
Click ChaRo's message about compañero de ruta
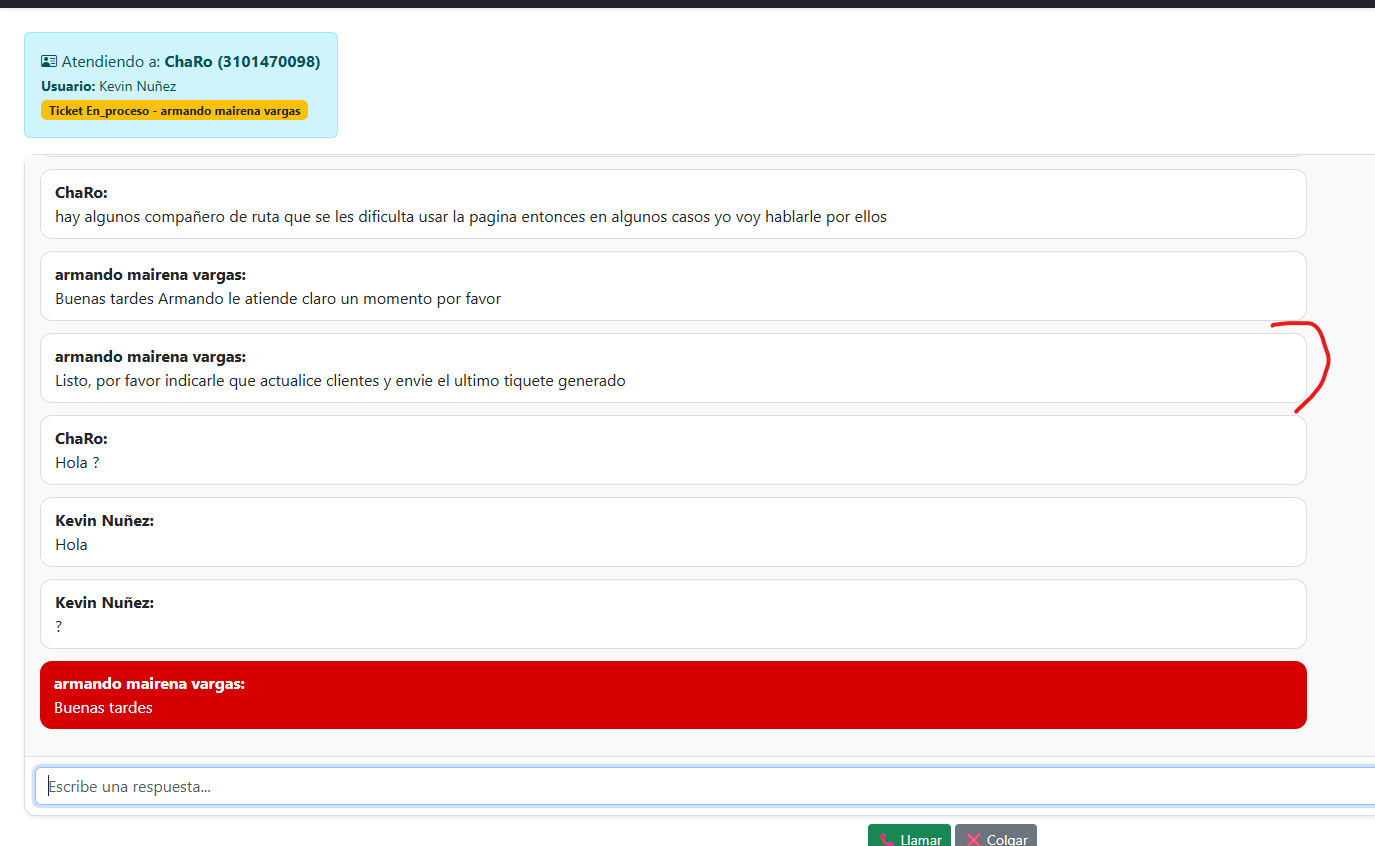point(673,204)
